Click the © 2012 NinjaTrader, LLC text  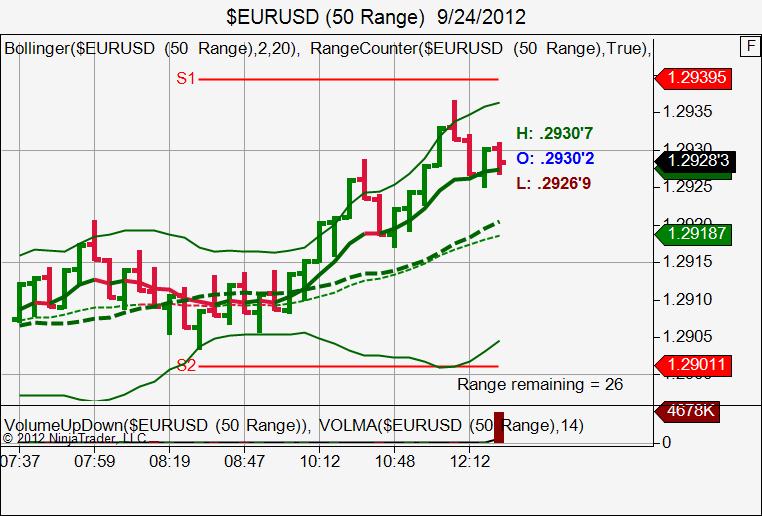[x=74, y=438]
